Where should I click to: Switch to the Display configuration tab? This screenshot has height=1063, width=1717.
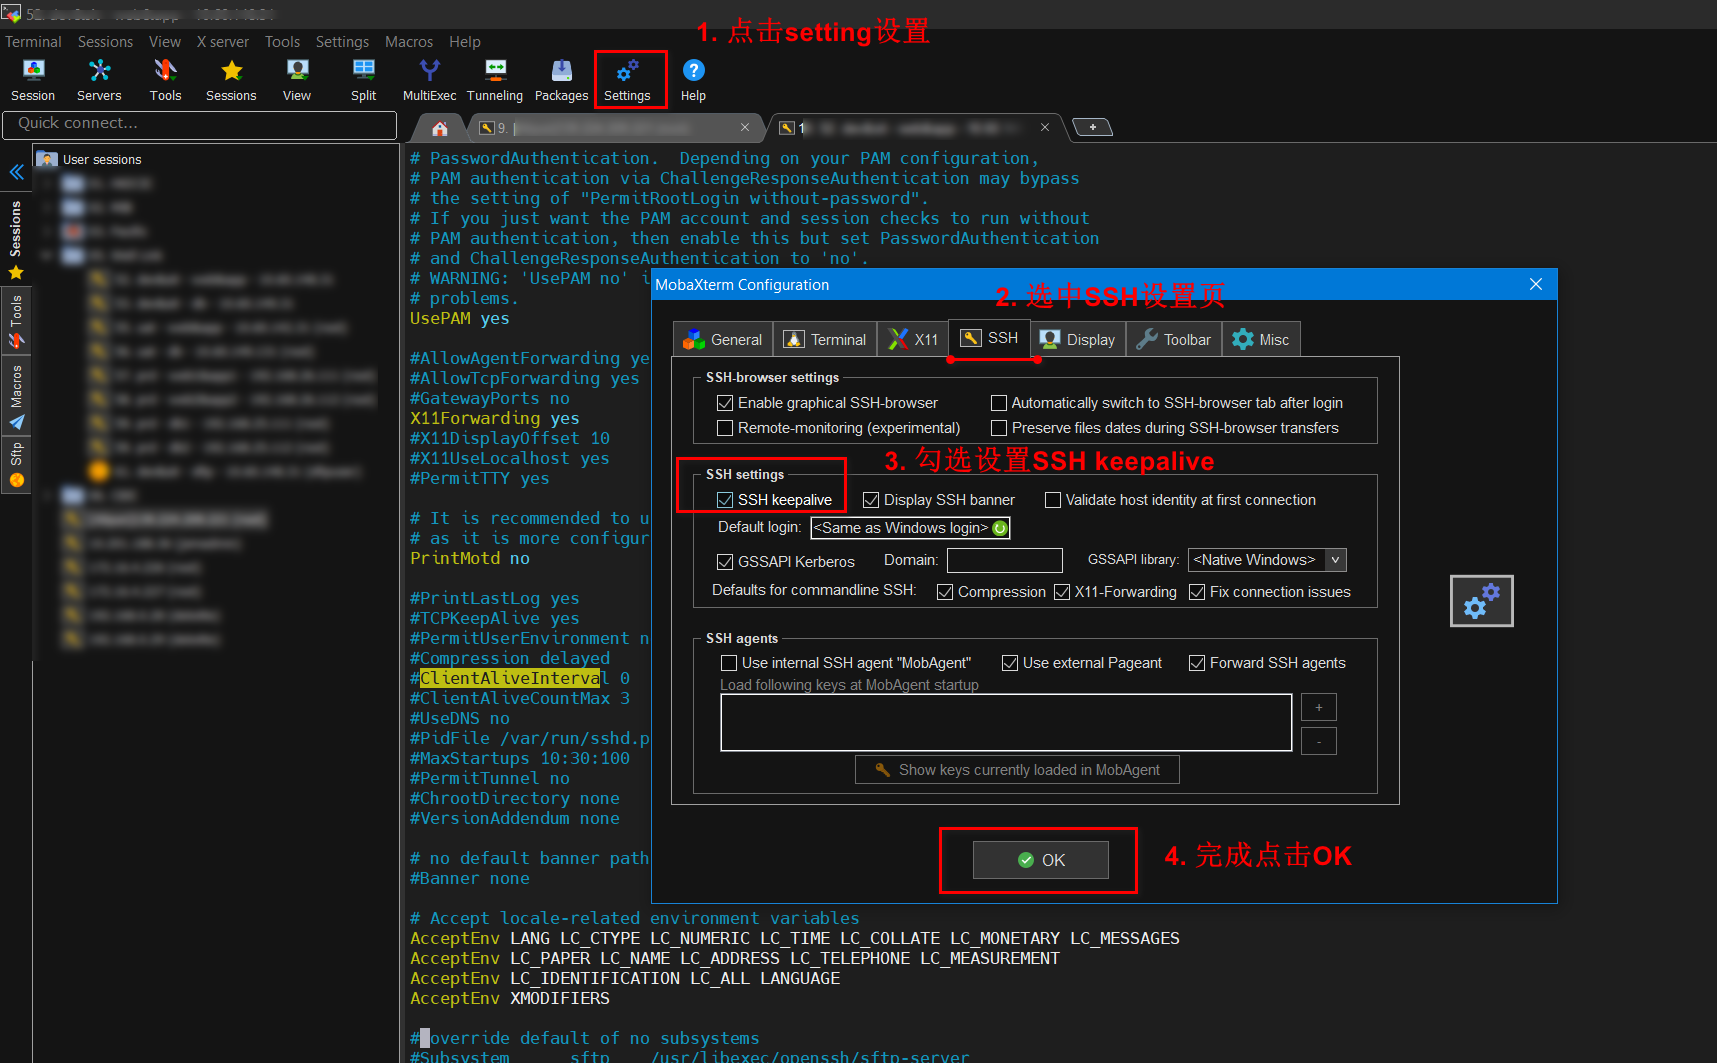point(1078,339)
